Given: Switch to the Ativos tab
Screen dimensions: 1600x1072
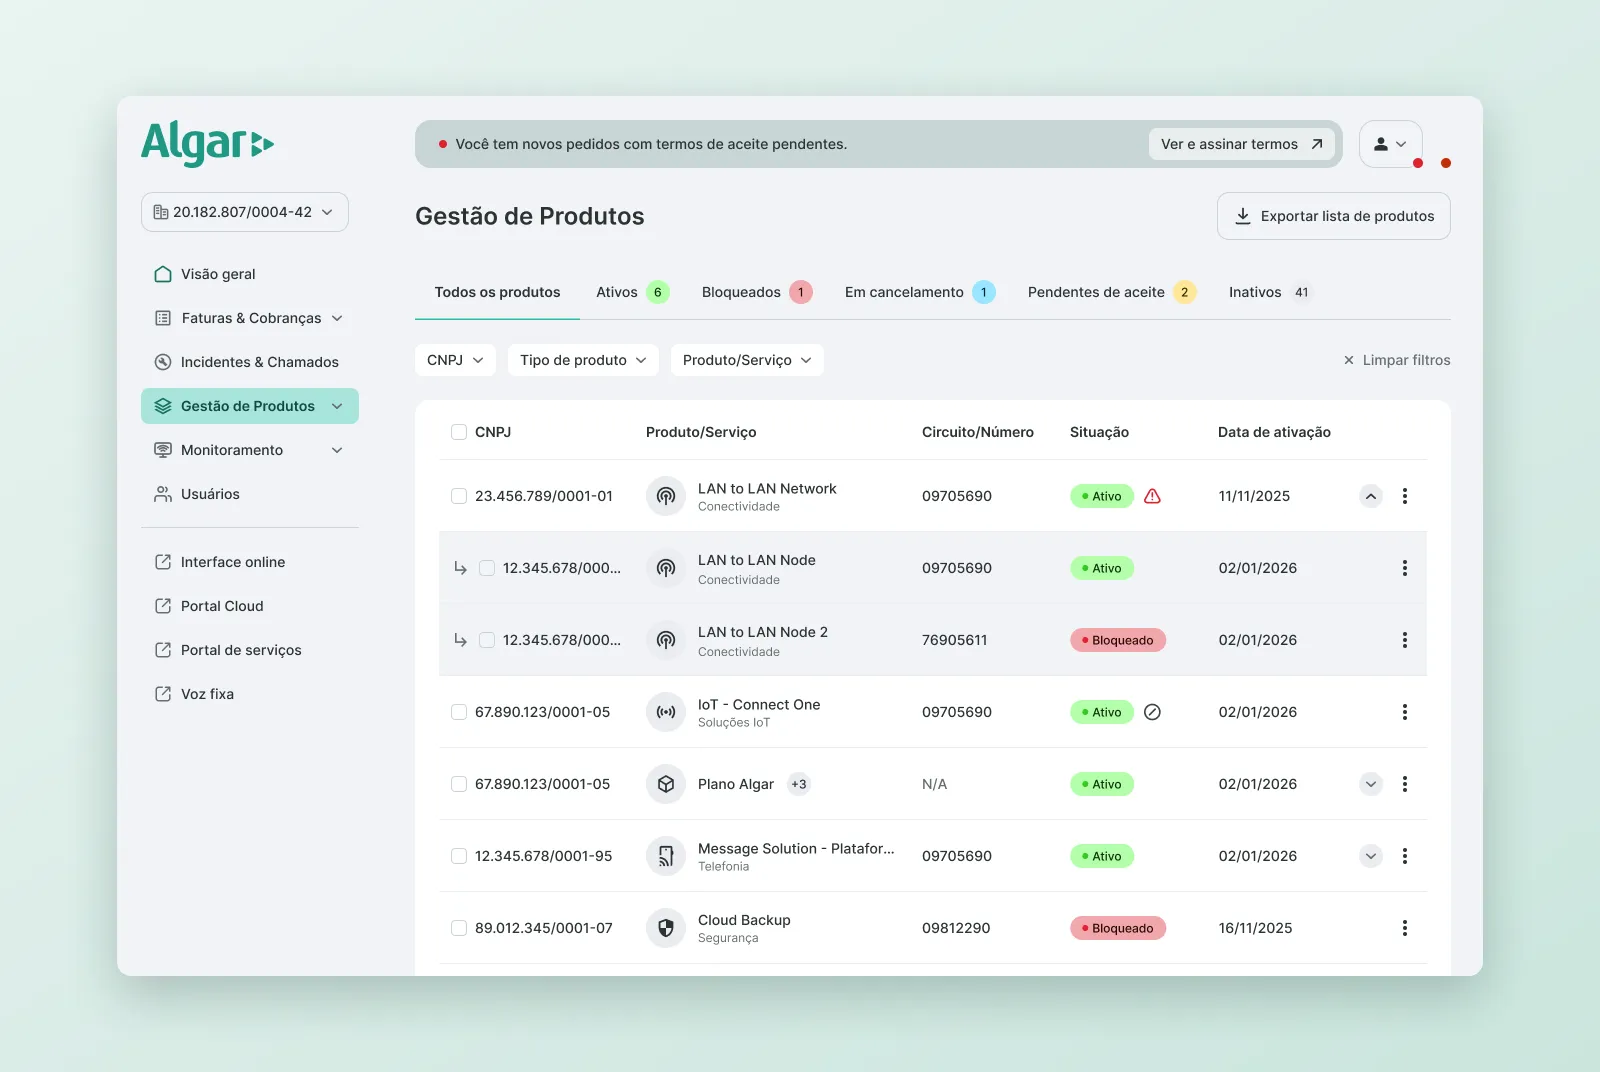Looking at the screenshot, I should tap(632, 292).
